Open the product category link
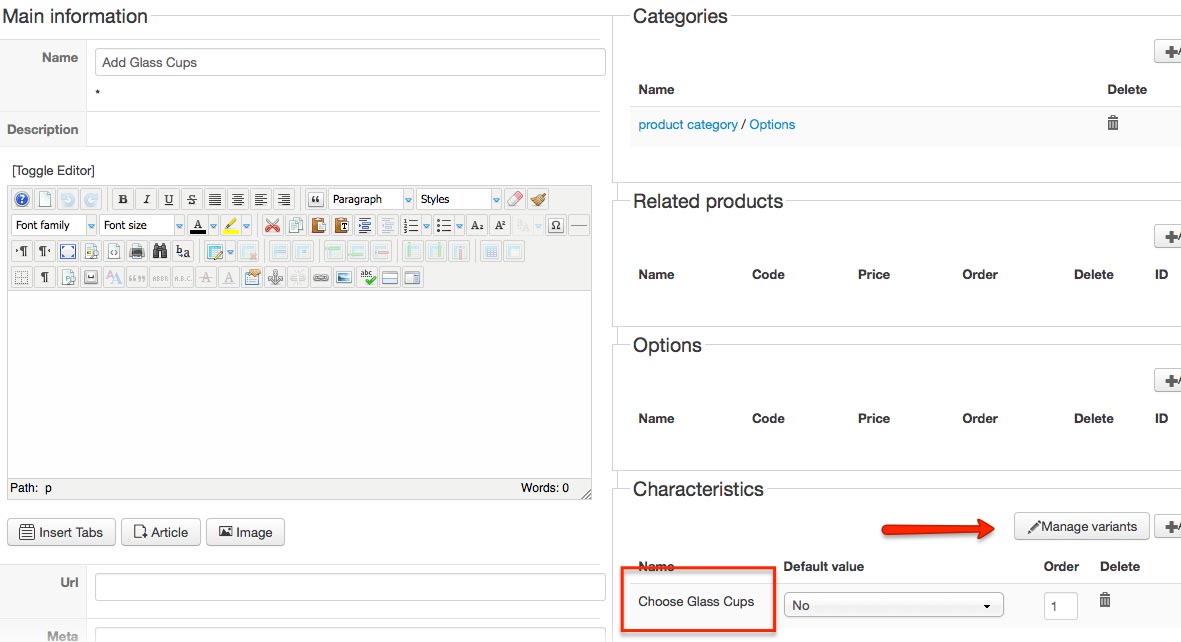The width and height of the screenshot is (1181, 642). [688, 125]
